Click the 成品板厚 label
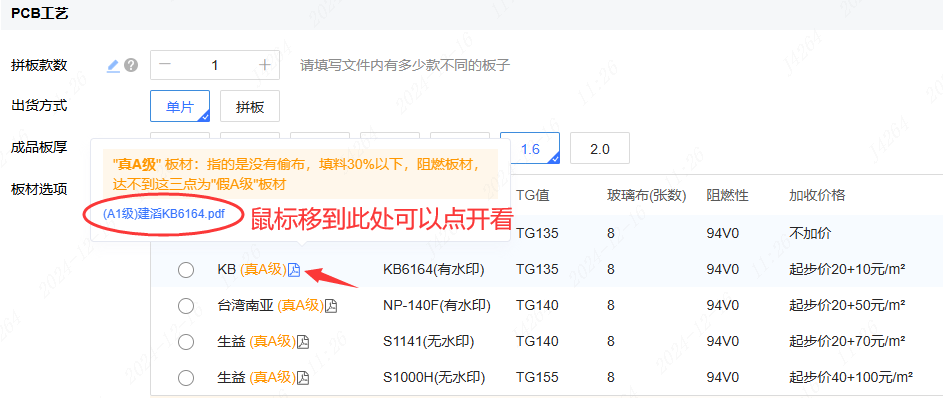 (x=39, y=147)
